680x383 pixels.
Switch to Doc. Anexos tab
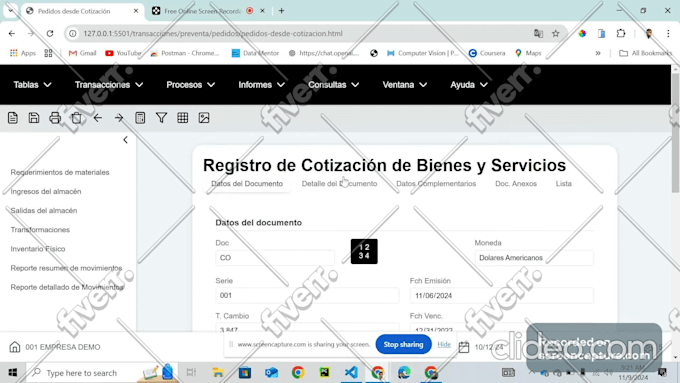click(x=516, y=183)
